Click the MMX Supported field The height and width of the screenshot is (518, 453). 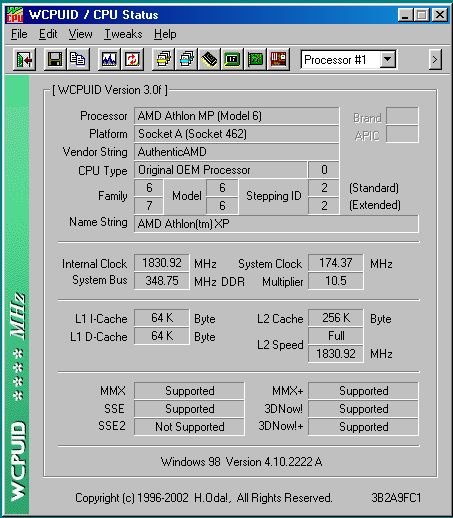pyautogui.click(x=189, y=391)
